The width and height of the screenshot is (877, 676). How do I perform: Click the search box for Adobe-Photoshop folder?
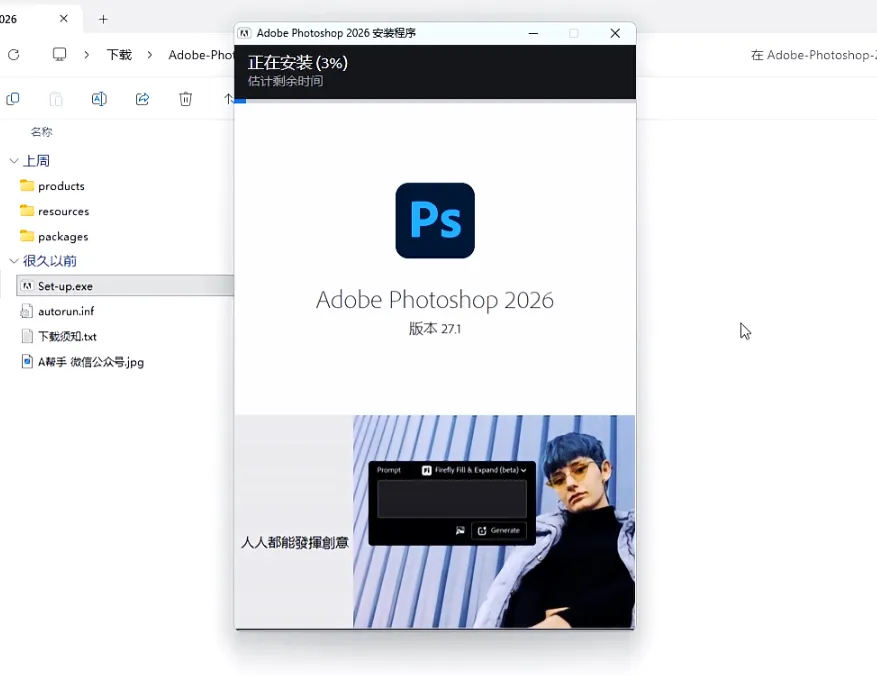point(814,55)
